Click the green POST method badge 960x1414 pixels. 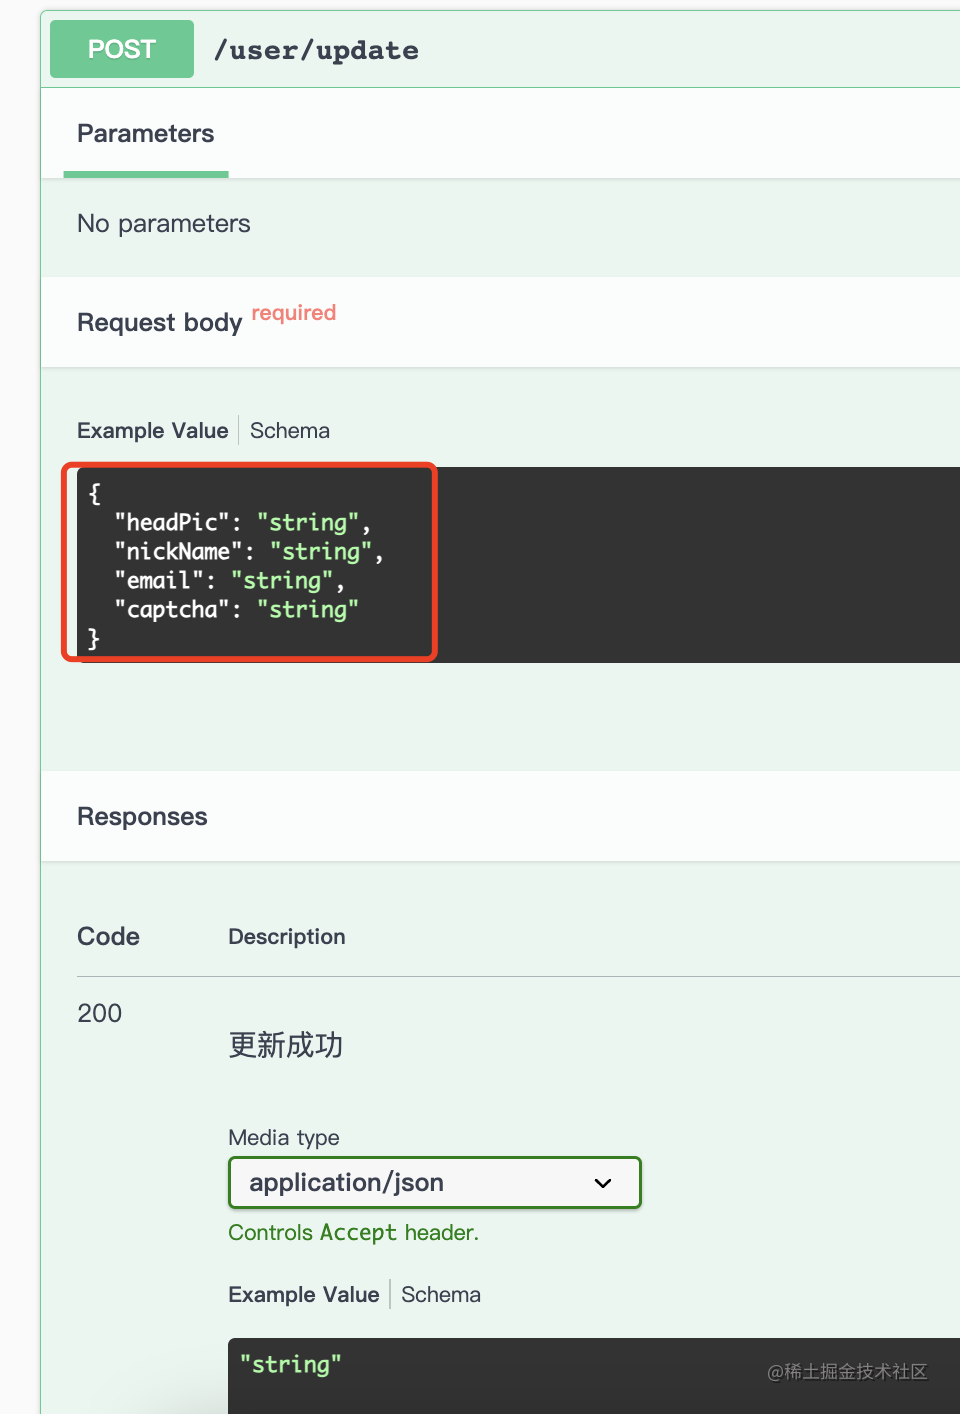pyautogui.click(x=121, y=49)
